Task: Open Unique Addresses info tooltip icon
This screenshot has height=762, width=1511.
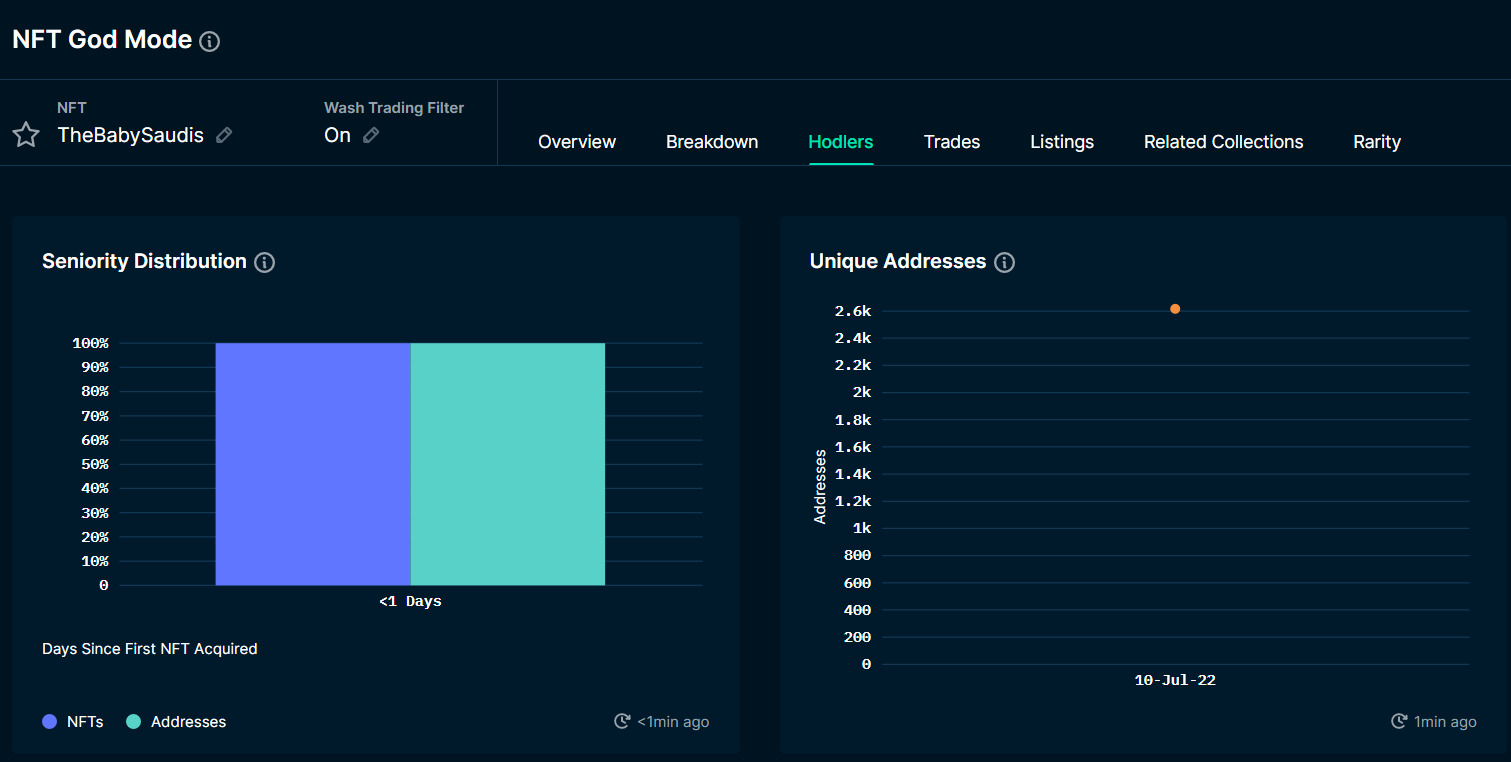Action: coord(1004,262)
